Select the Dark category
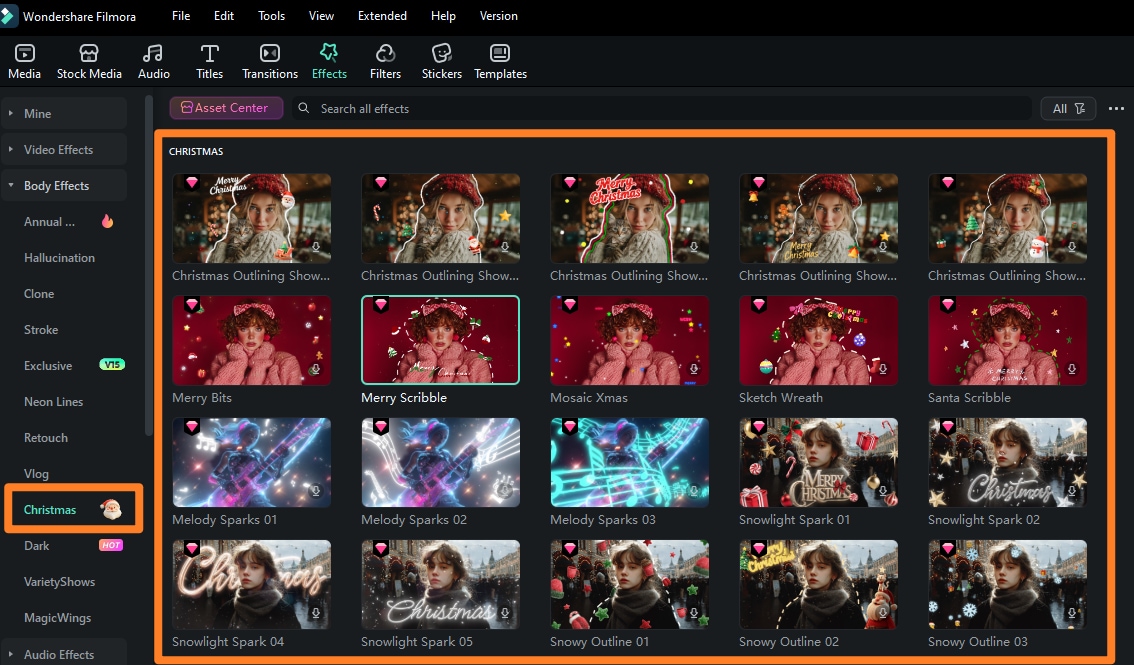The image size is (1134, 665). (x=37, y=546)
